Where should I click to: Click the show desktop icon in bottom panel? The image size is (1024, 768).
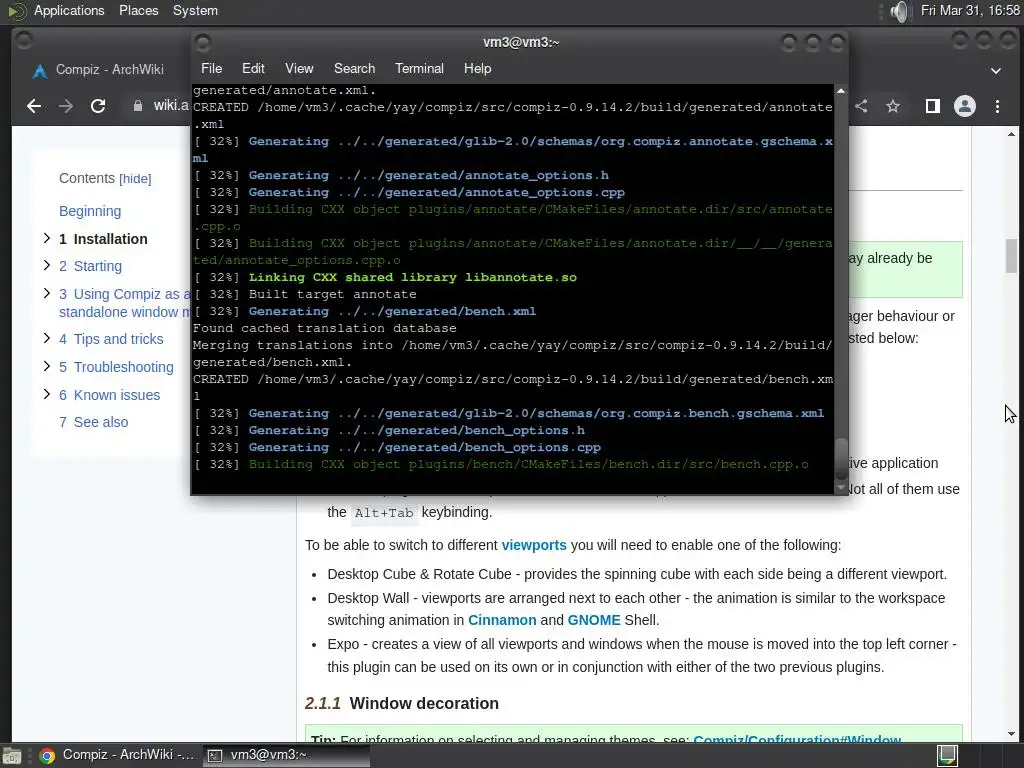coord(12,756)
